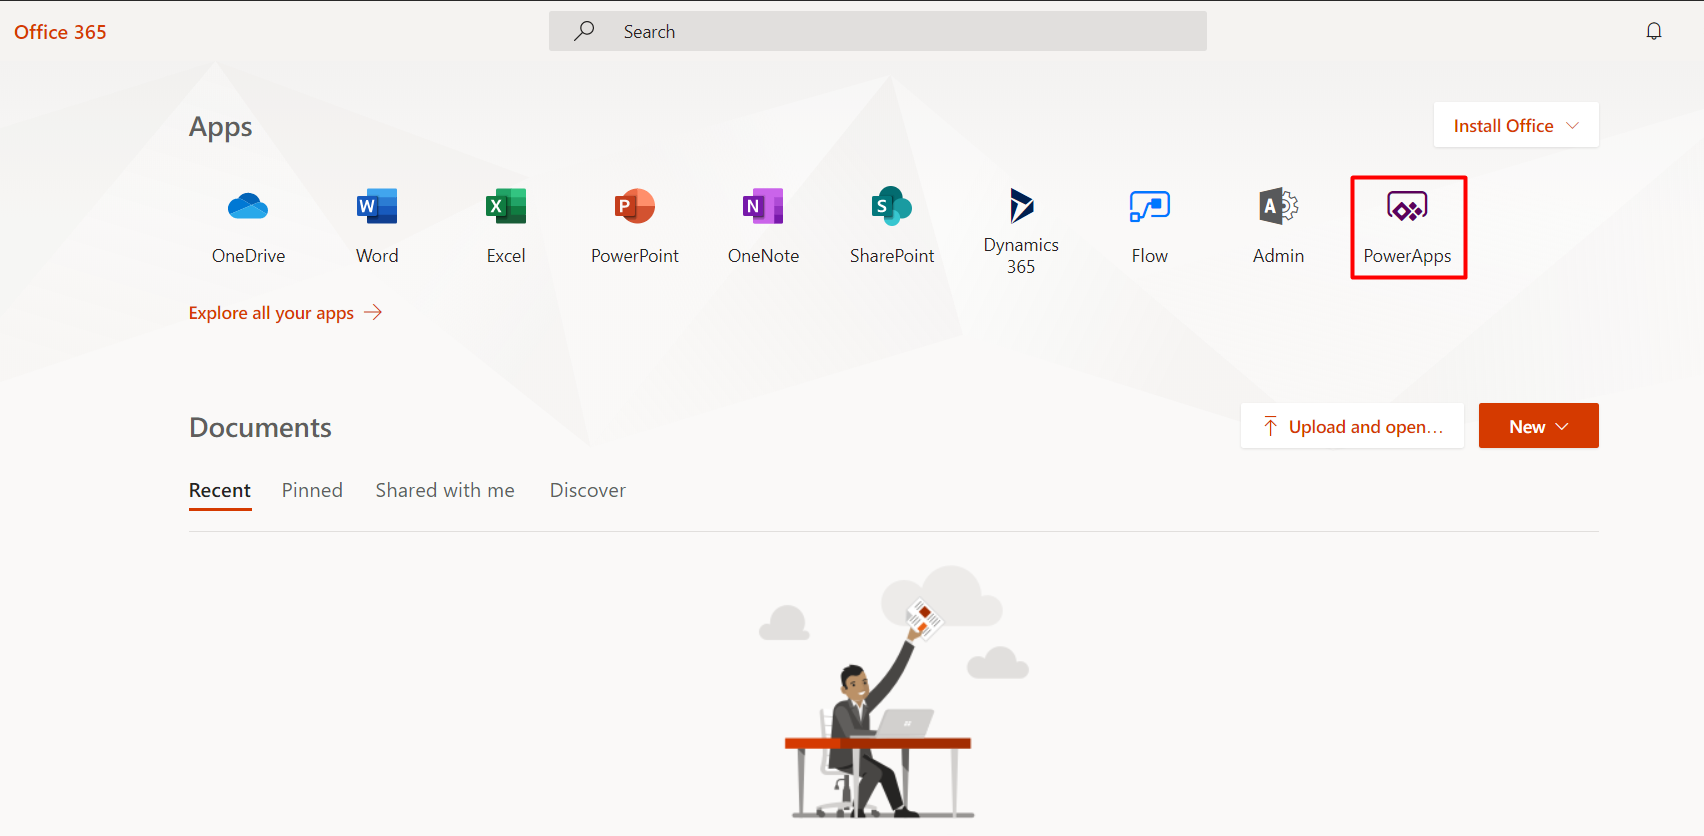Open the Admin center icon
The width and height of the screenshot is (1704, 836).
(x=1278, y=227)
